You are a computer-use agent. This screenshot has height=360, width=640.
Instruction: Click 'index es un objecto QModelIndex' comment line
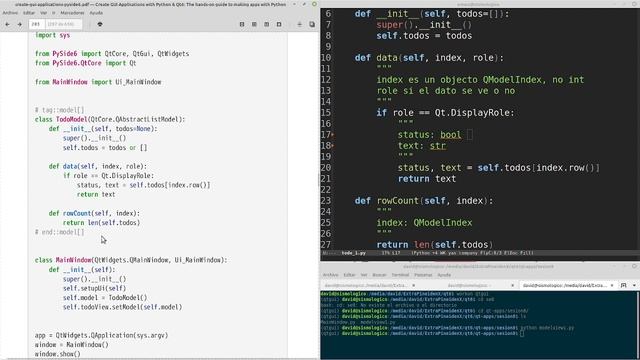pos(480,80)
